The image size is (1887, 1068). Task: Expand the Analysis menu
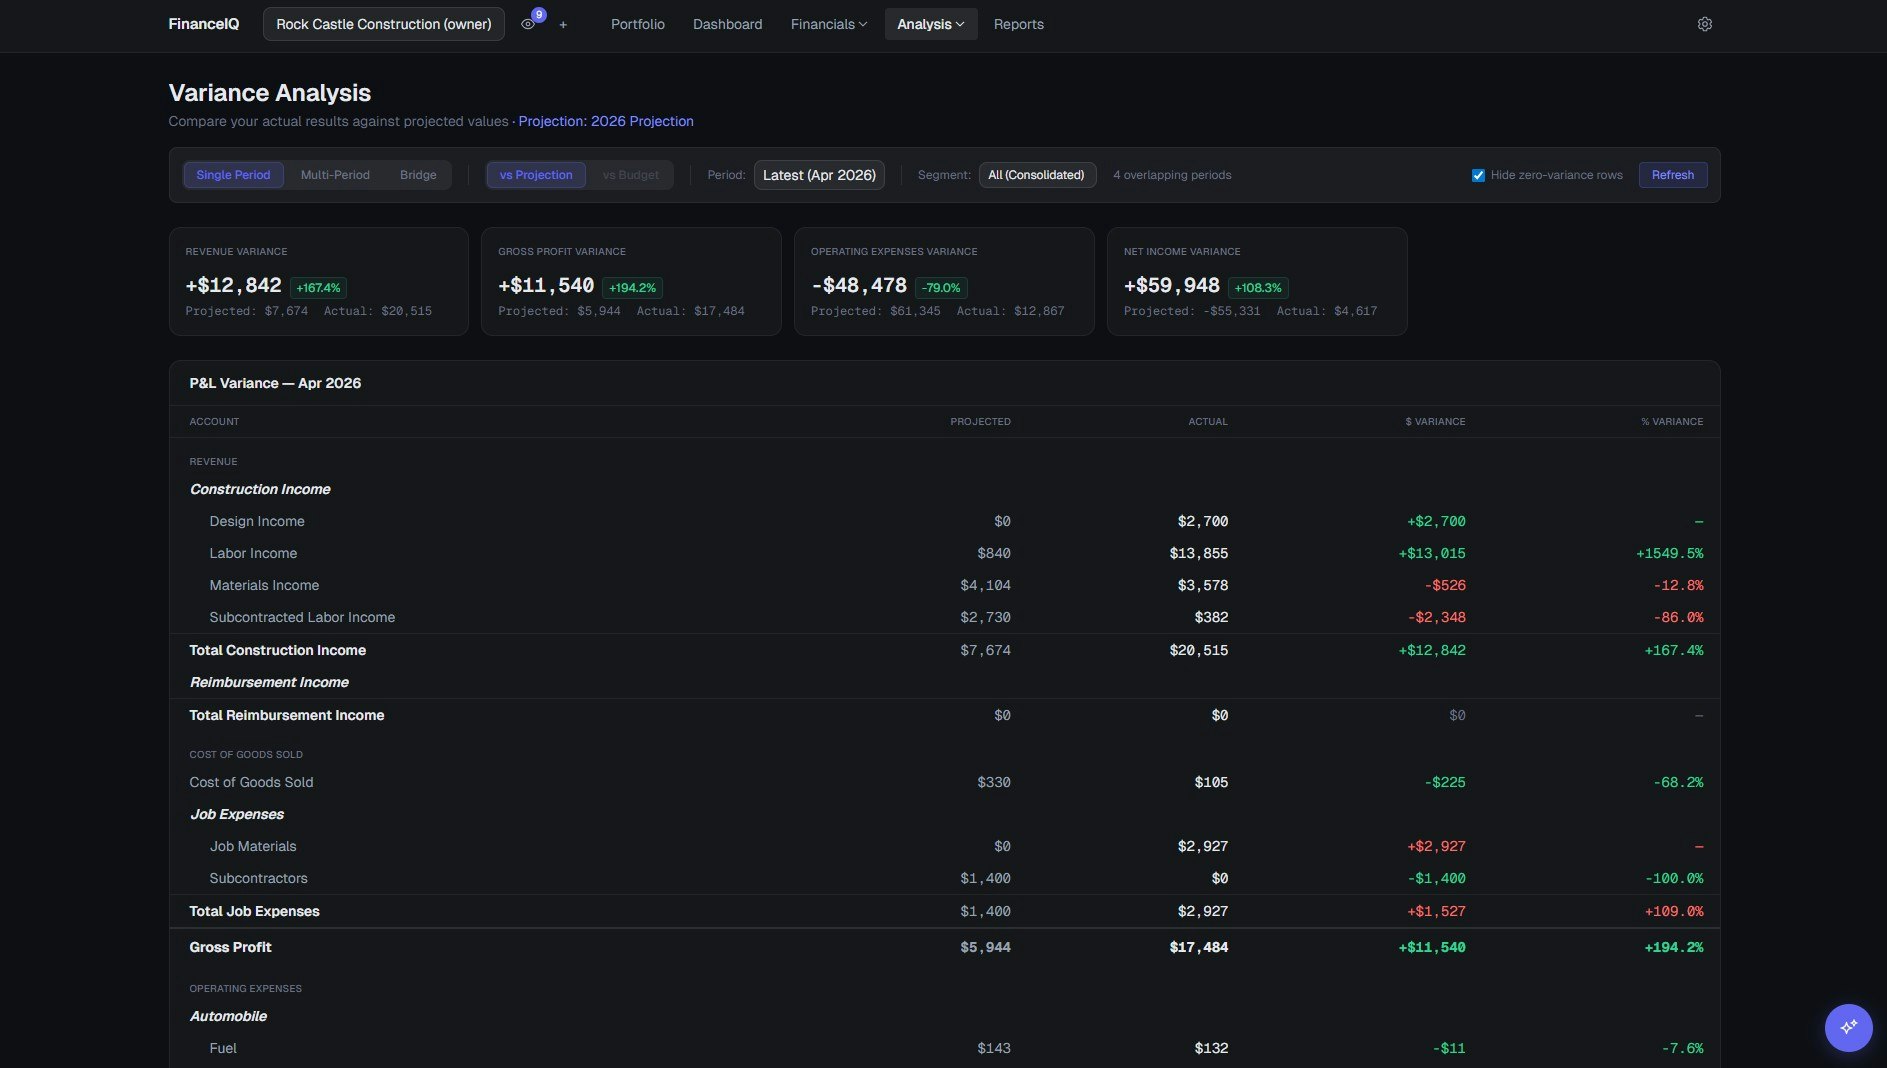[x=929, y=24]
